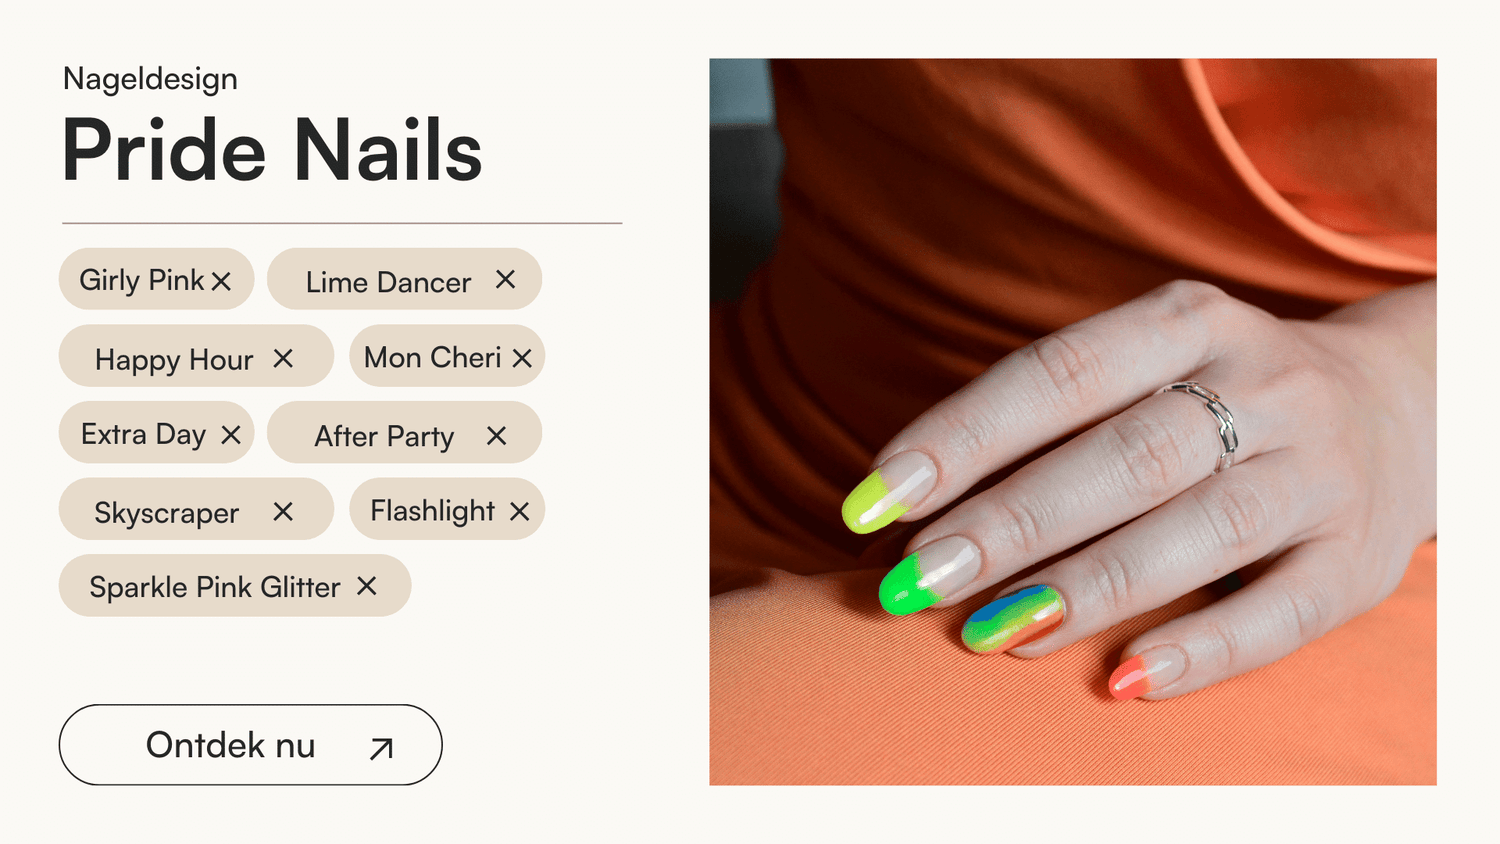This screenshot has width=1500, height=844.
Task: Select the Girly Pink label
Action: tap(142, 280)
